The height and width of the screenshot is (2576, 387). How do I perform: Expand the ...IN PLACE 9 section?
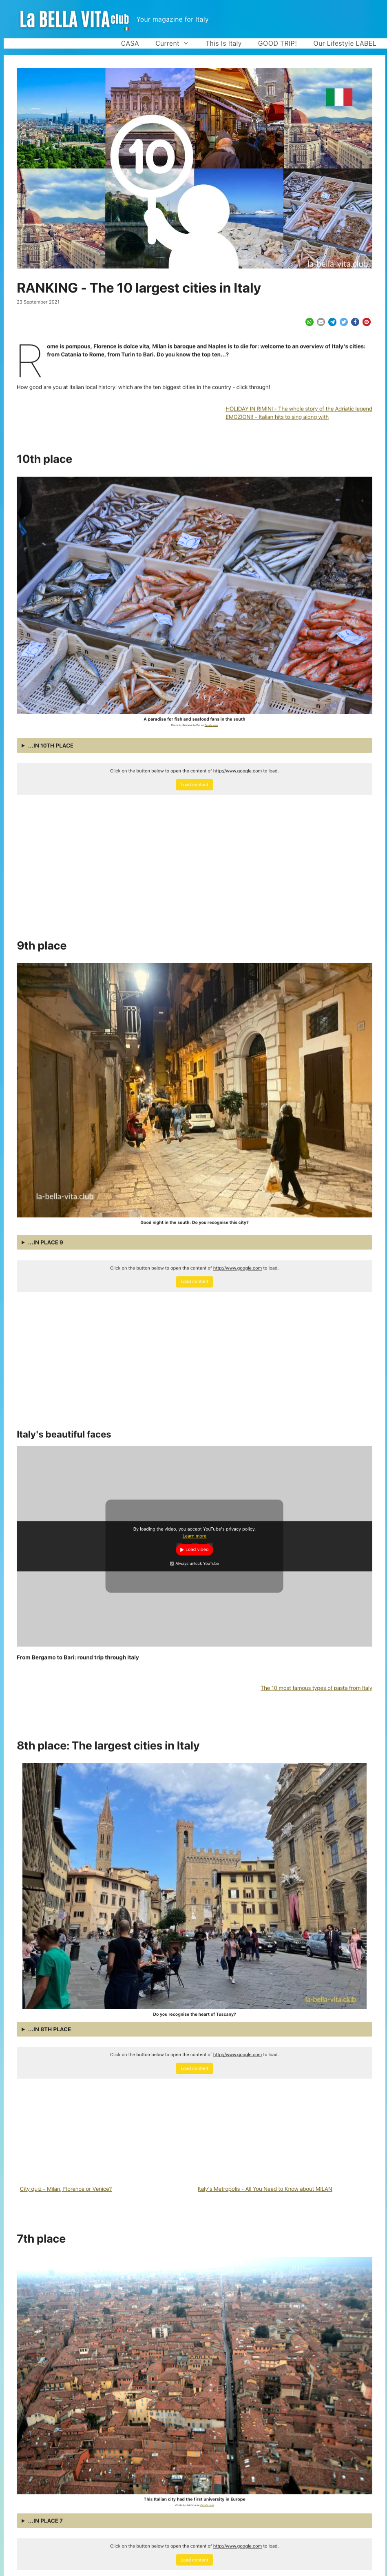coord(194,1242)
